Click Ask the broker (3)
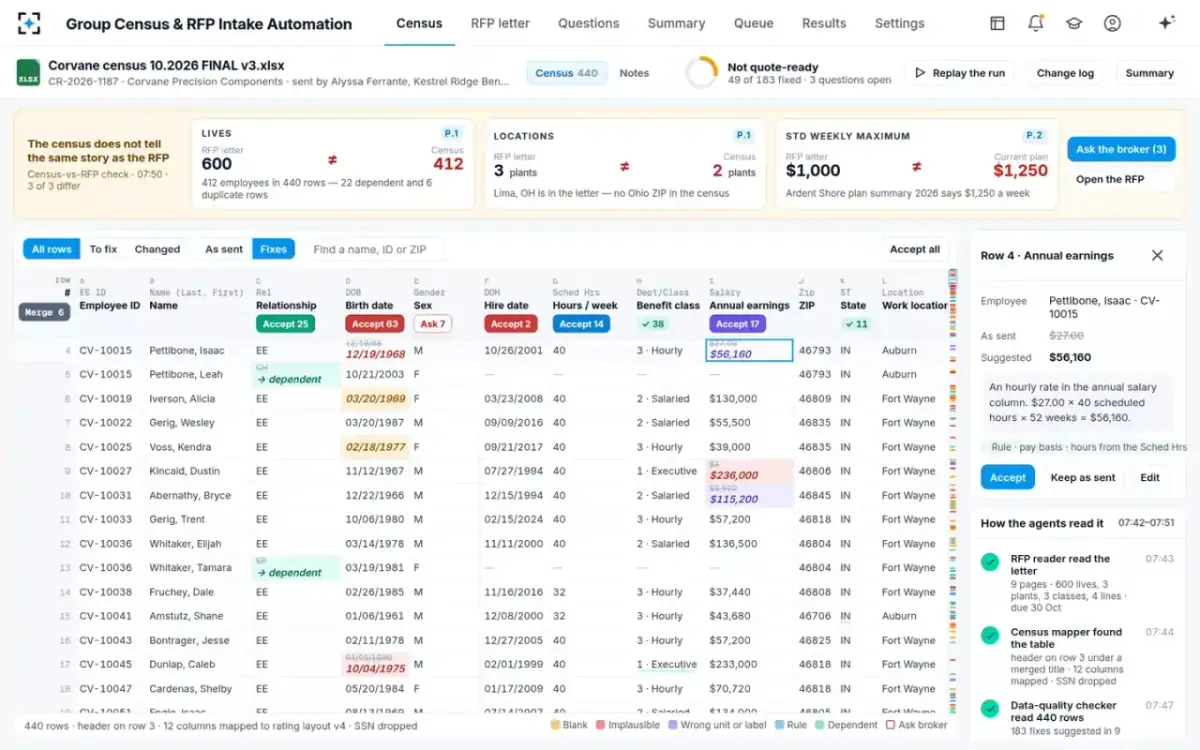The height and width of the screenshot is (750, 1200). tap(1121, 149)
